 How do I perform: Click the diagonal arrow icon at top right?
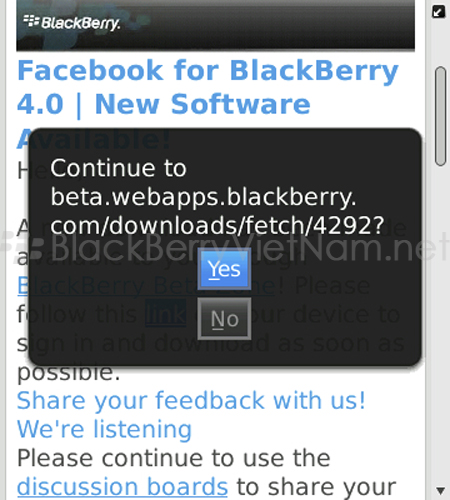click(x=438, y=12)
